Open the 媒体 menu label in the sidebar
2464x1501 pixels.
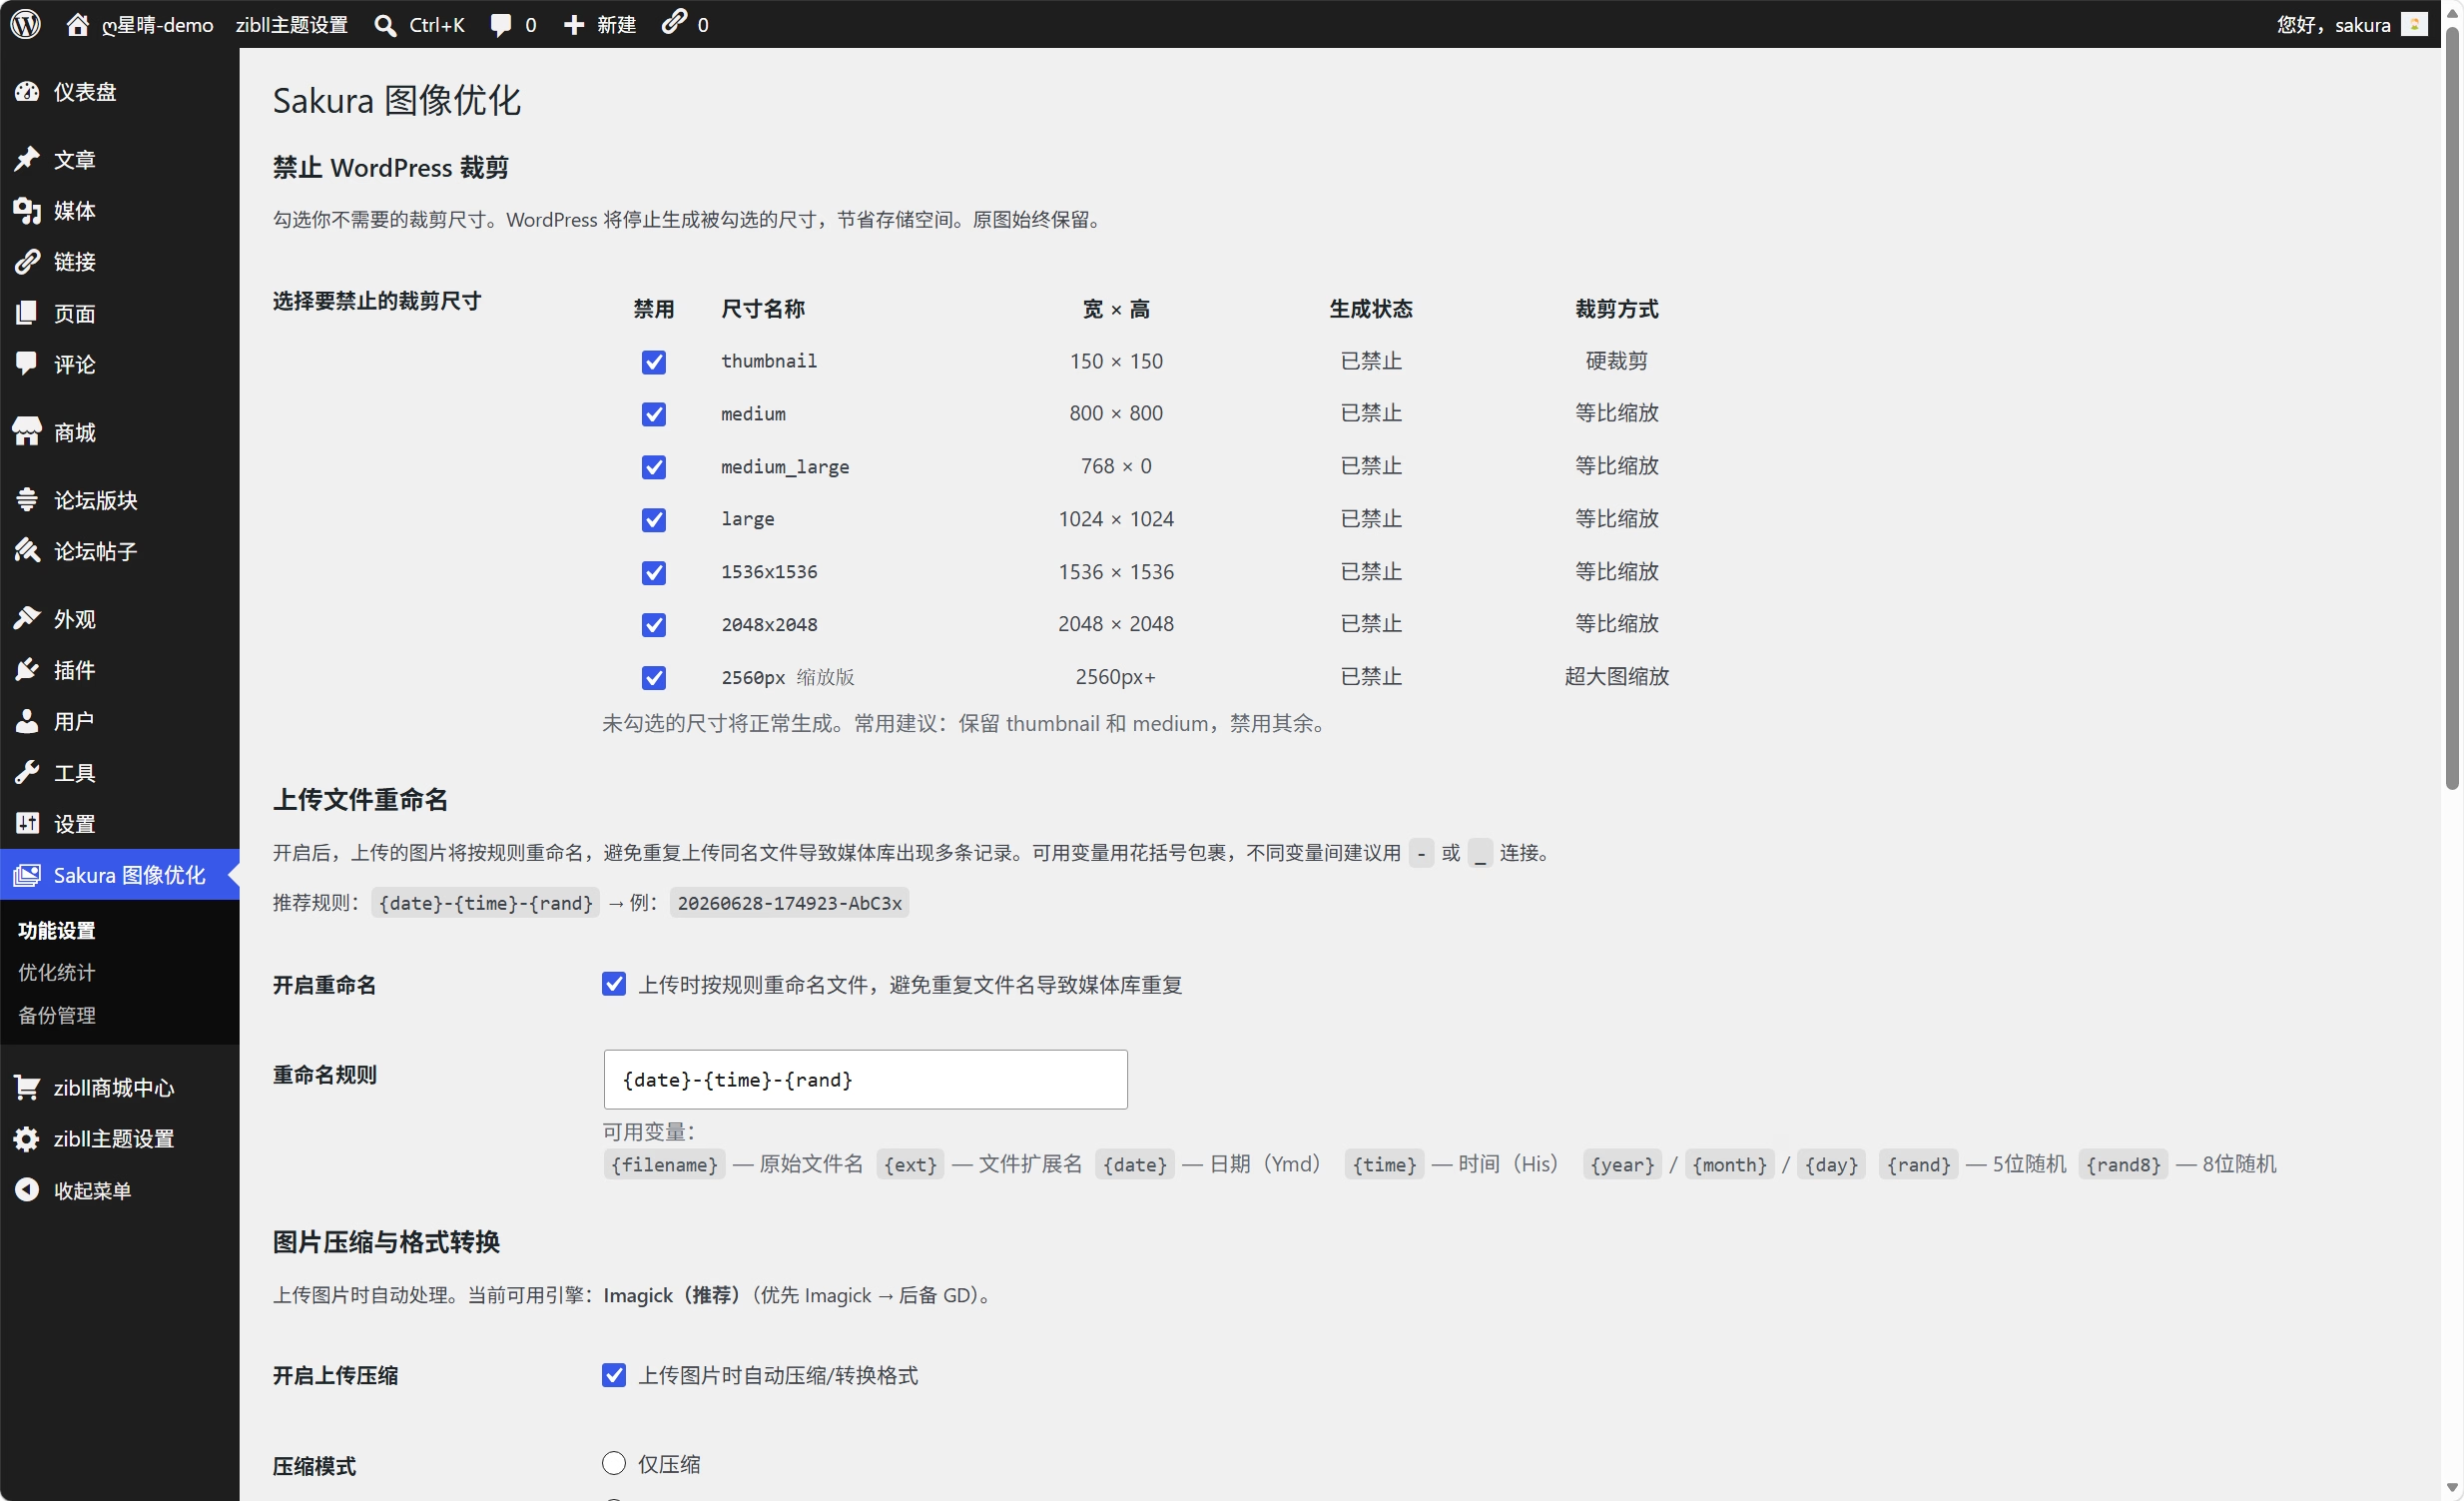pyautogui.click(x=75, y=210)
